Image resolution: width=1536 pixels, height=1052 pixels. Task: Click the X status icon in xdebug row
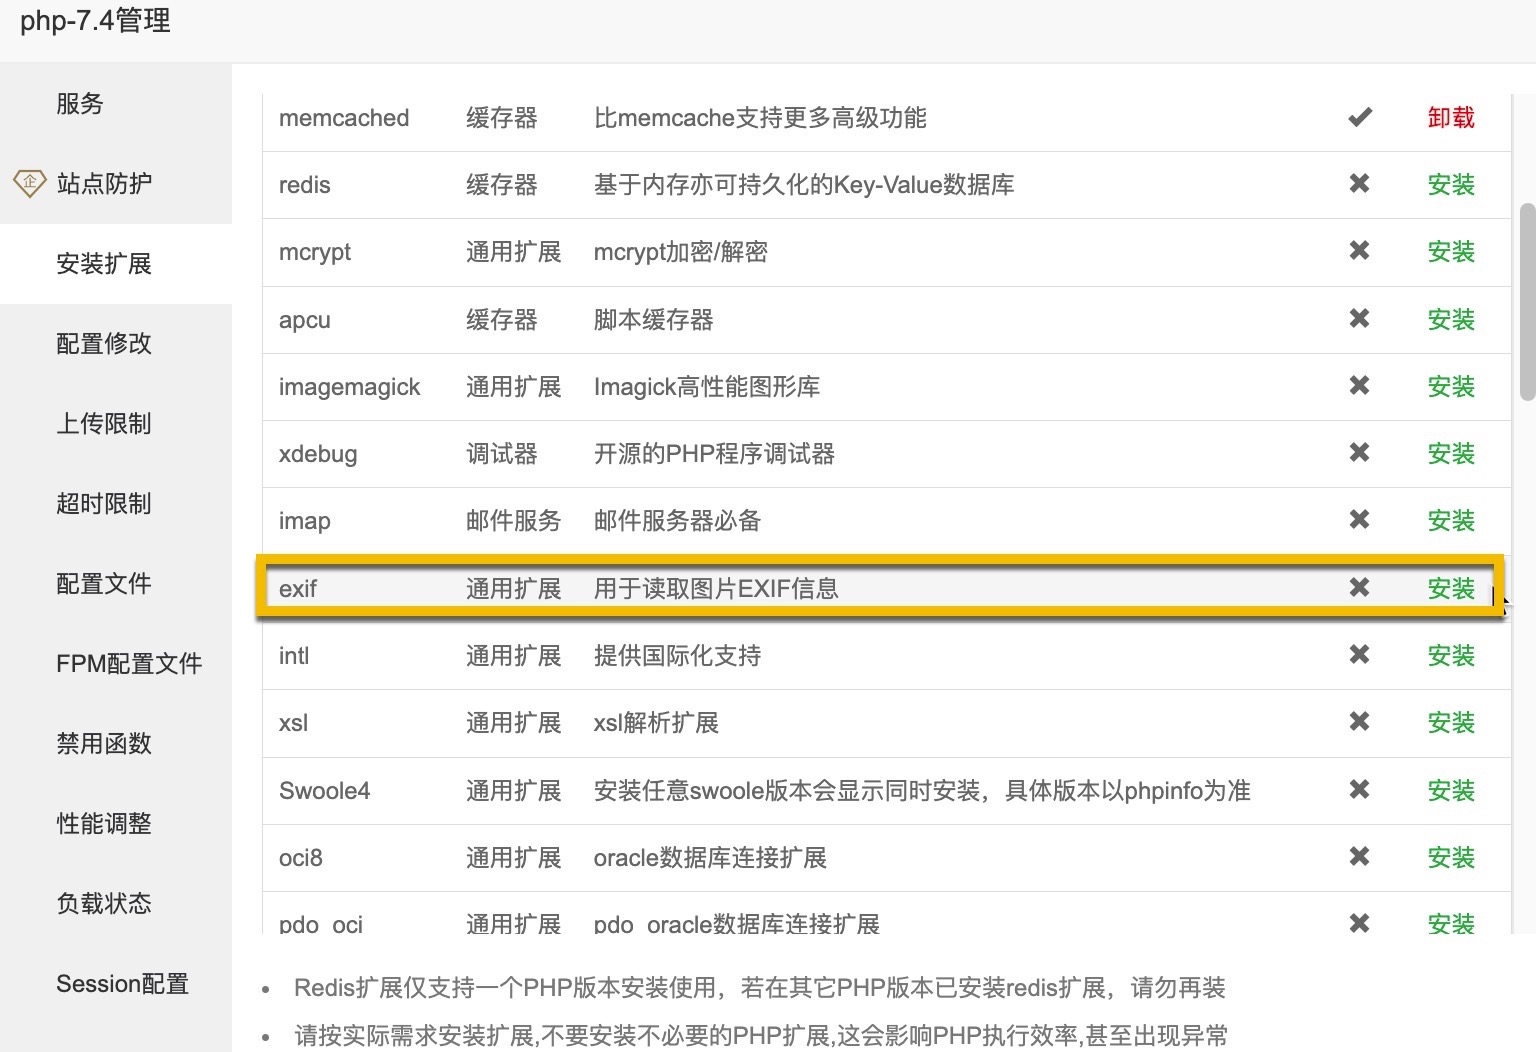tap(1359, 453)
